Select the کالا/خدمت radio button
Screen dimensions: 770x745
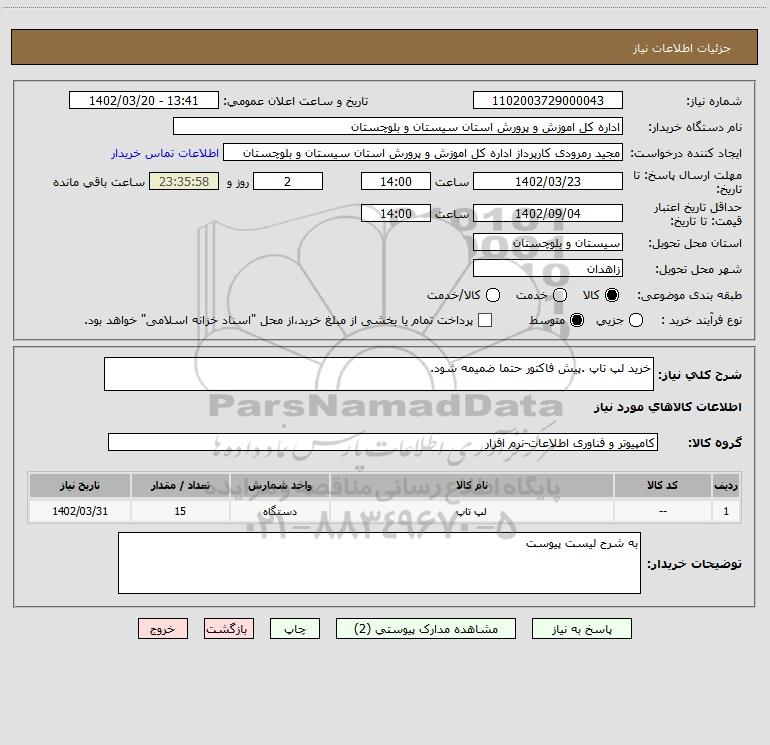point(493,295)
